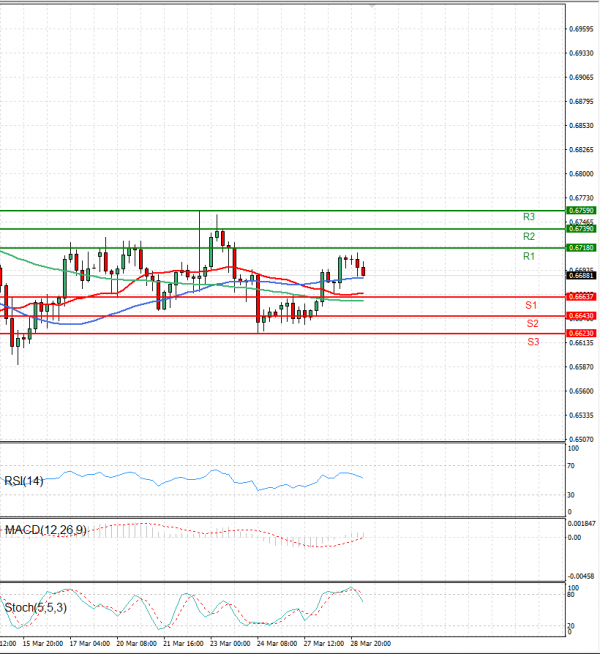Image resolution: width=600 pixels, height=654 pixels.
Task: Click the RSI(14) indicator label
Action: click(24, 481)
